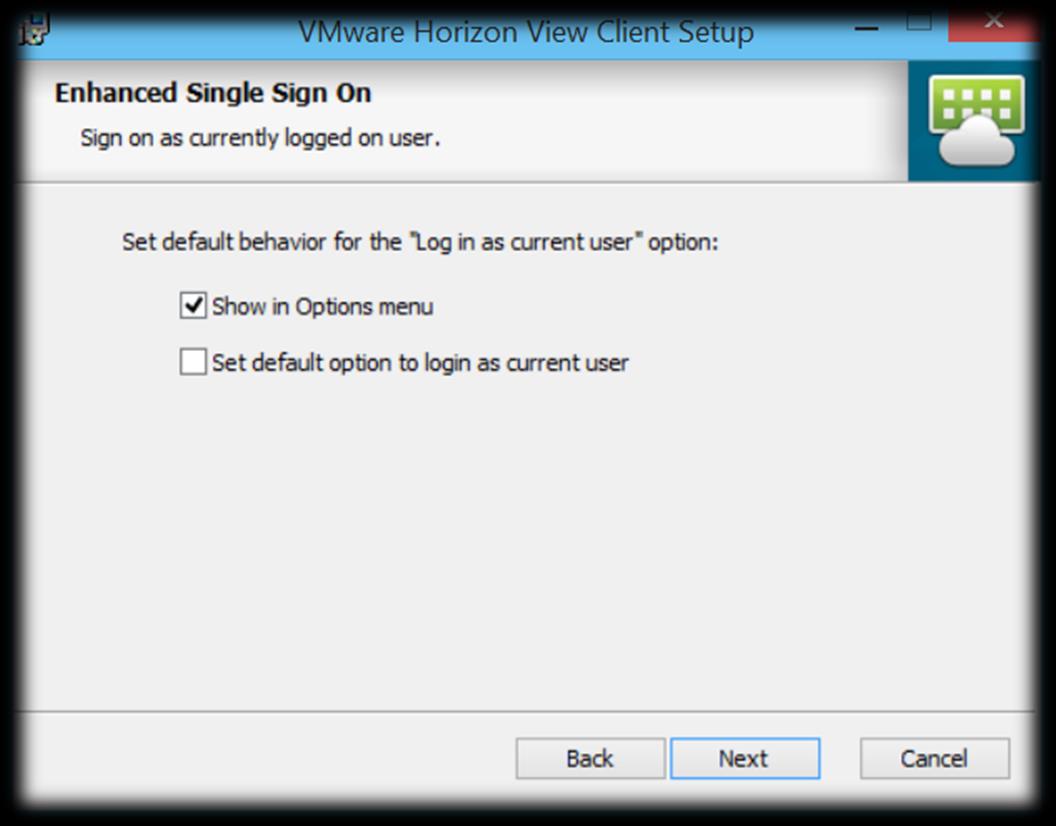Minimize the Horizon View Client Setup window

tap(867, 28)
